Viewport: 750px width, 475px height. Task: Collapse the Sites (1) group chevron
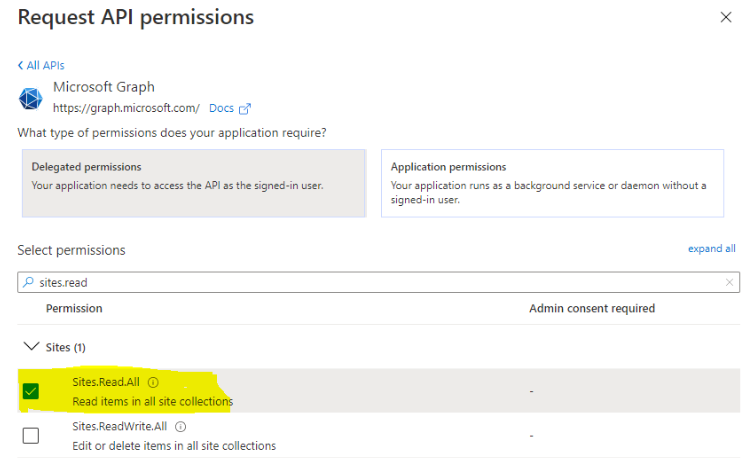pos(31,346)
